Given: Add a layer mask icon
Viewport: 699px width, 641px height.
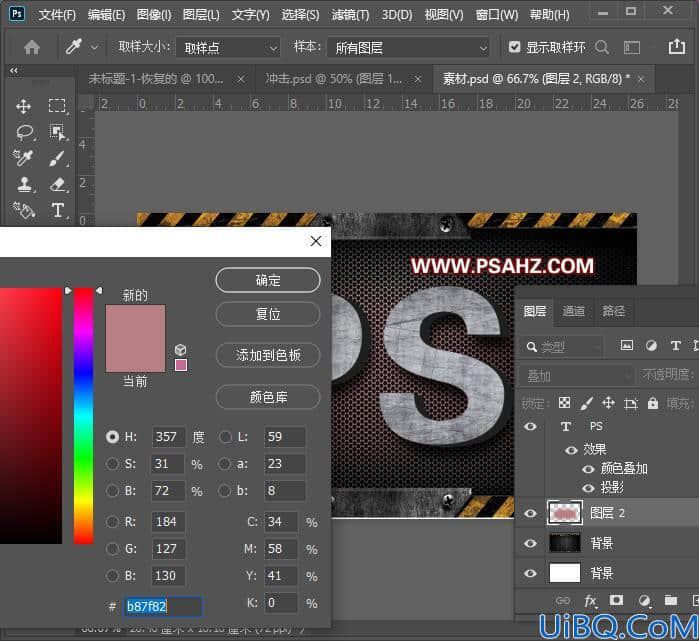Looking at the screenshot, I should [617, 600].
